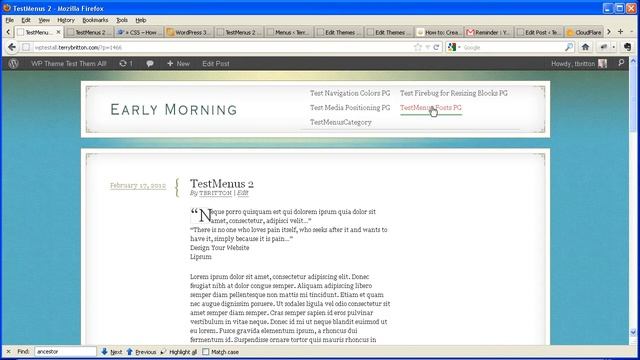This screenshot has height=360, width=640.
Task: Open the Help menu
Action: [140, 20]
